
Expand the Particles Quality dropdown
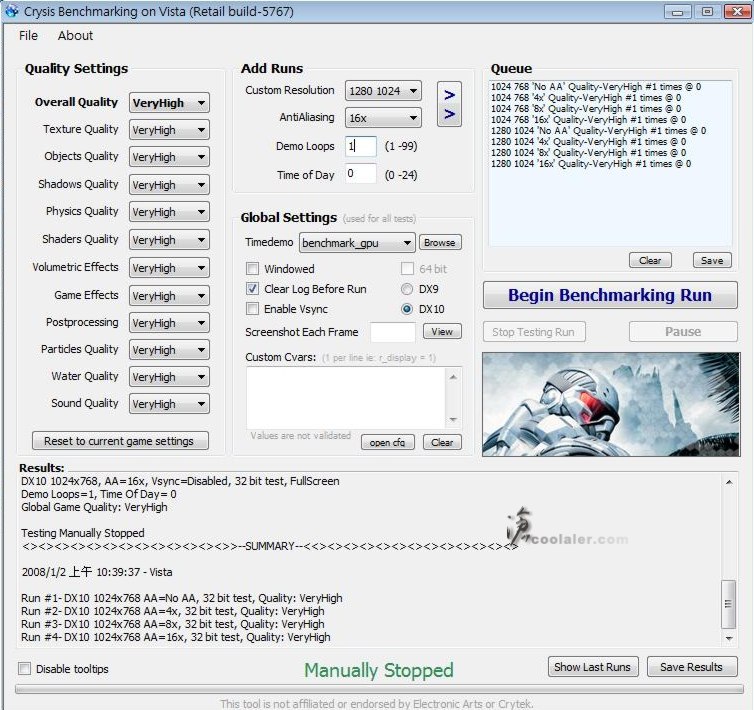(x=169, y=350)
